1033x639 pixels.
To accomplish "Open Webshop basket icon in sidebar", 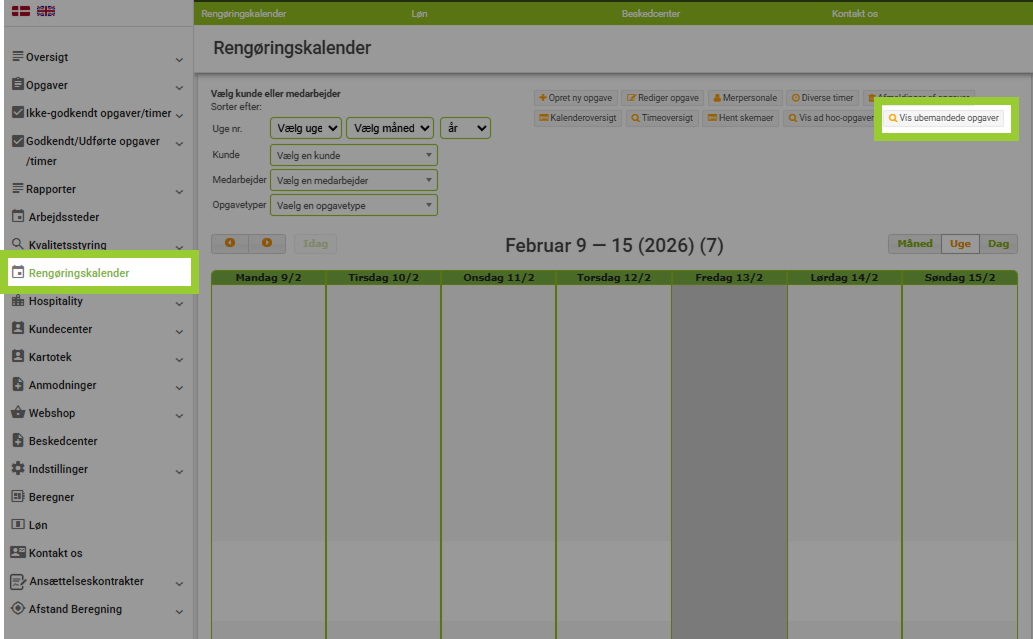I will (x=18, y=413).
